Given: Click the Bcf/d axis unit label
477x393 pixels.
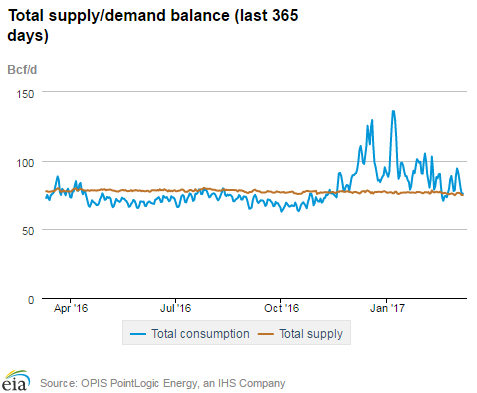Looking at the screenshot, I should tap(22, 70).
